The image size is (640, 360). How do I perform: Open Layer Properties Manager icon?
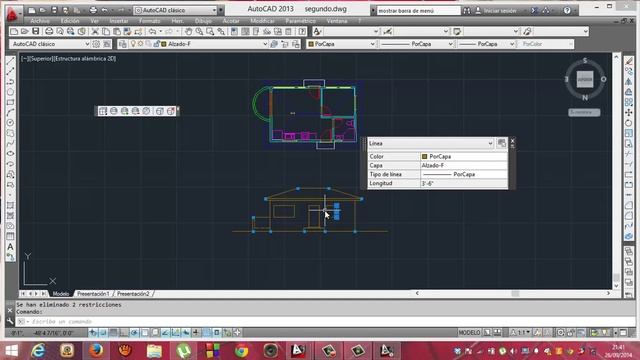point(123,44)
